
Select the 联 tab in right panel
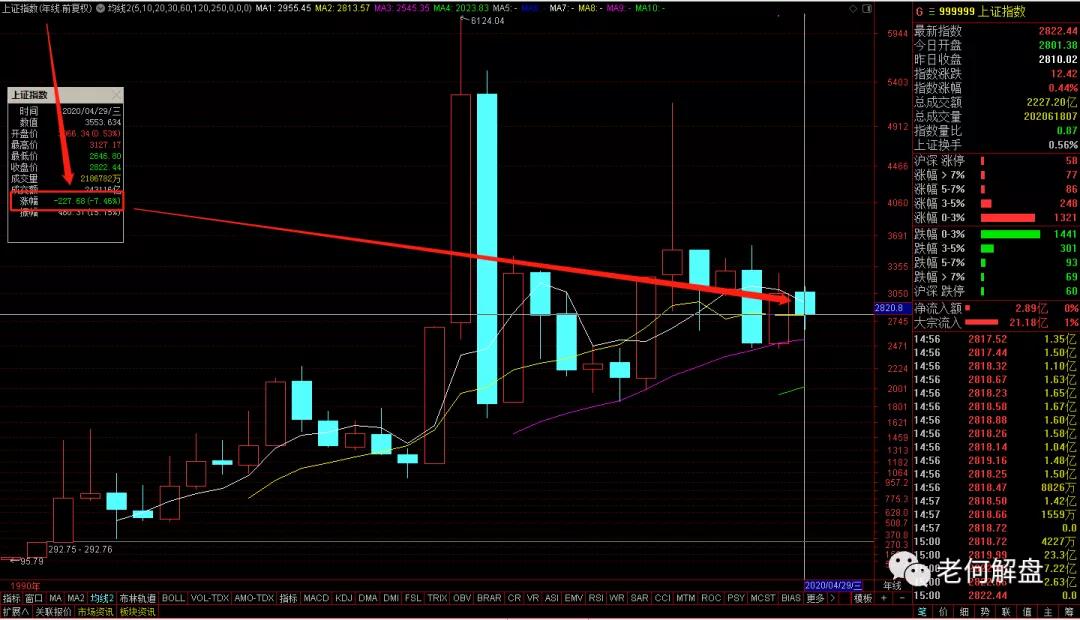(1006, 612)
